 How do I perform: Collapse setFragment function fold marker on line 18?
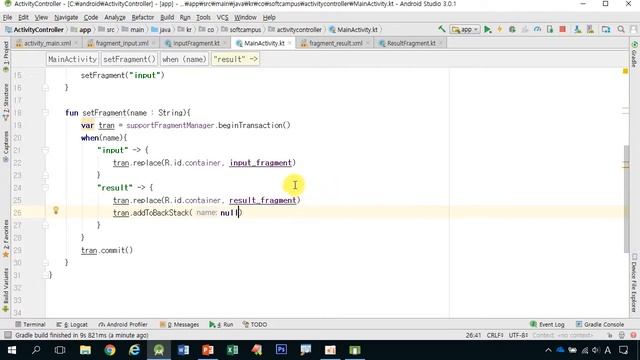pos(45,113)
